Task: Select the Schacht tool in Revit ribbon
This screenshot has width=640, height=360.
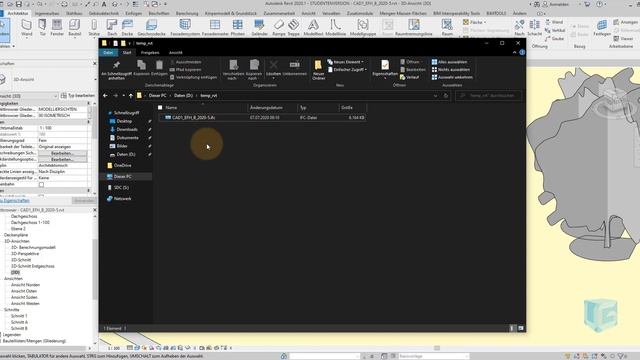Action: click(x=534, y=28)
